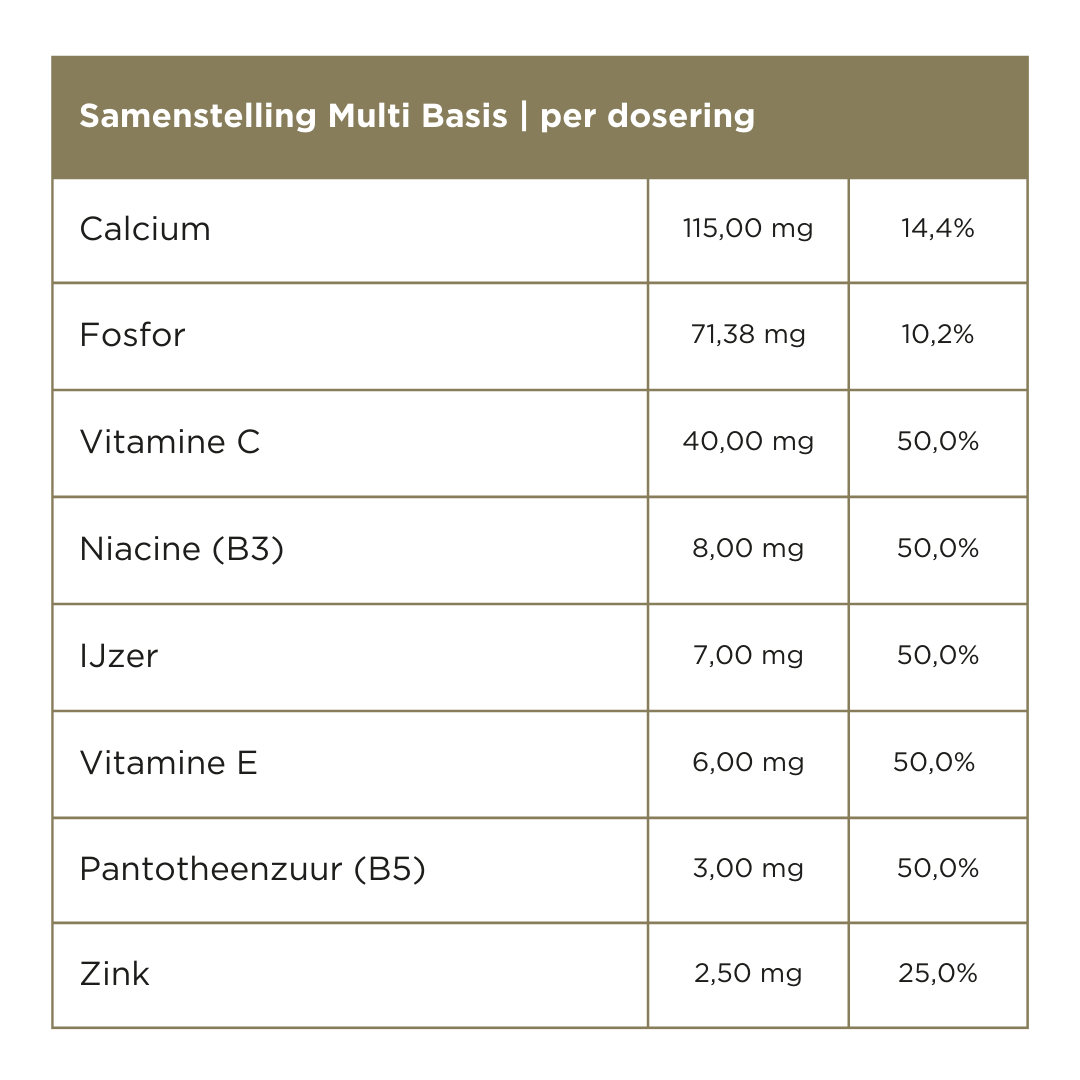Select the Niacine (B3) row label
The width and height of the screenshot is (1080, 1080).
[182, 549]
